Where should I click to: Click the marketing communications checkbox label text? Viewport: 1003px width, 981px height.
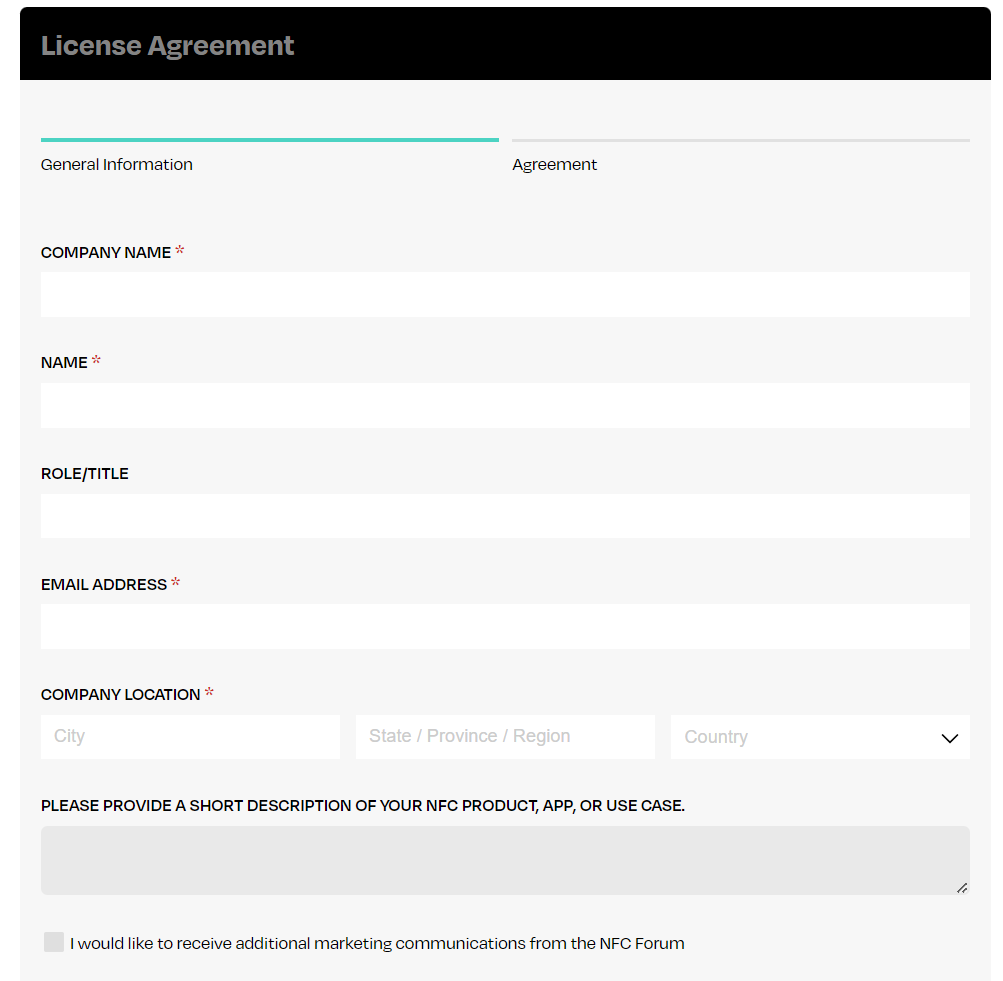tap(377, 943)
